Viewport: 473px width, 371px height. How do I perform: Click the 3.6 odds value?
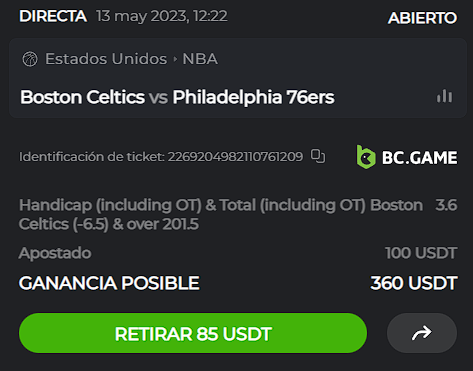click(x=446, y=205)
